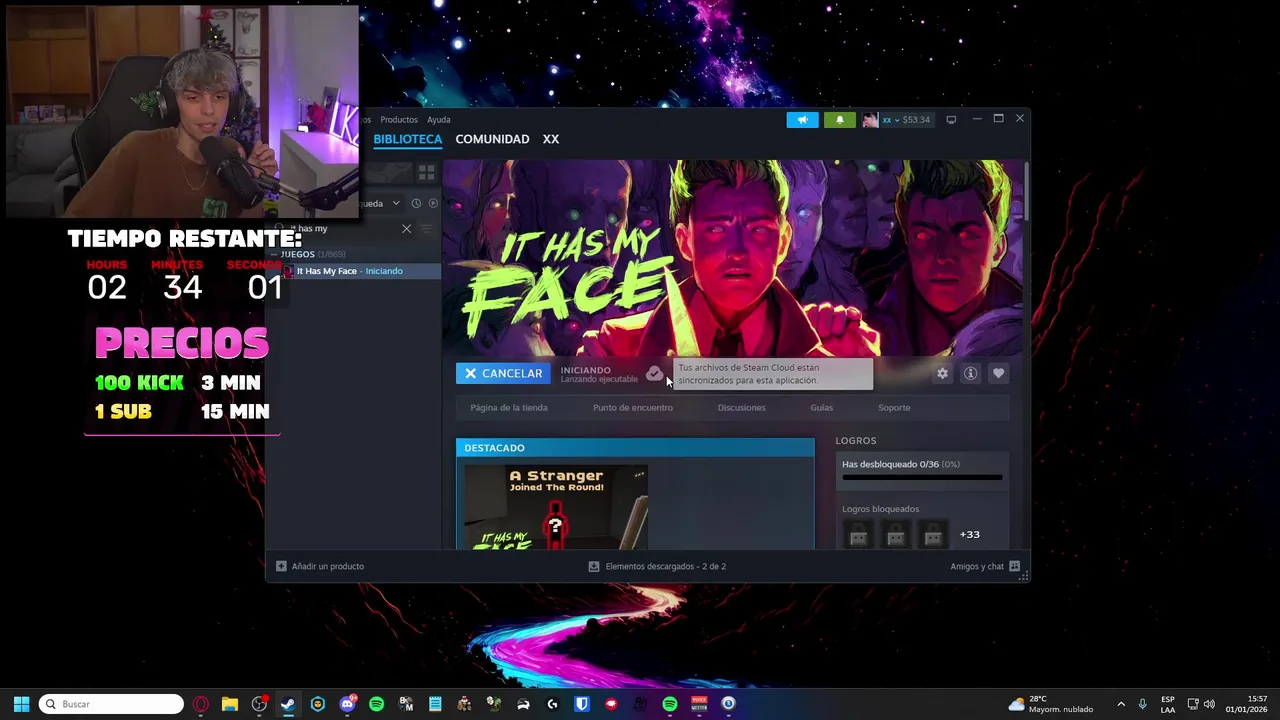Open Opera GX from taskbar
The height and width of the screenshot is (720, 1280).
[201, 704]
